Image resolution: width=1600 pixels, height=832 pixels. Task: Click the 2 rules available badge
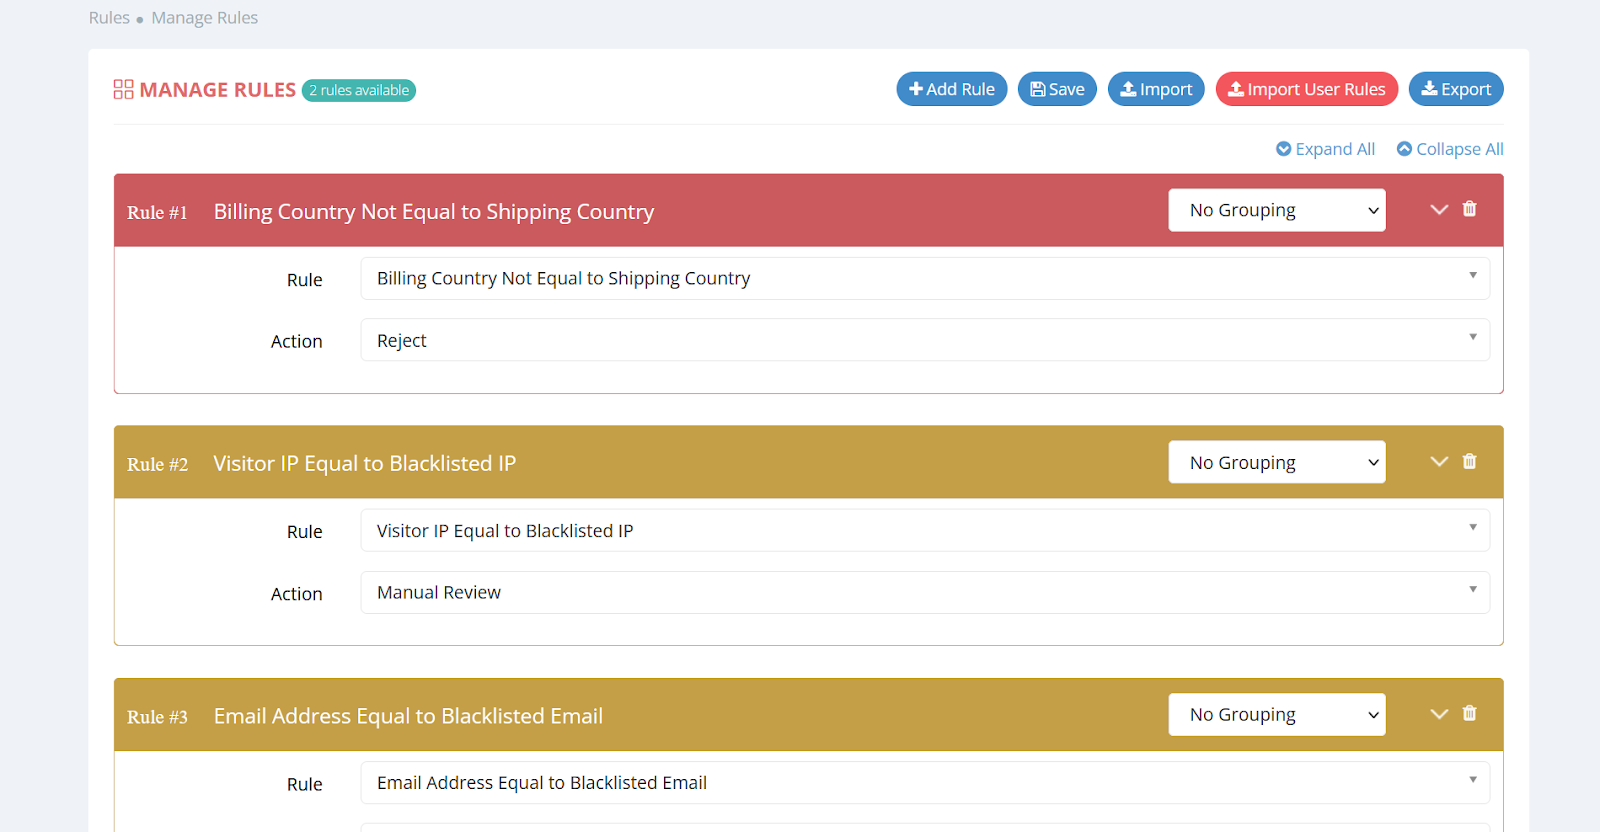click(x=359, y=90)
